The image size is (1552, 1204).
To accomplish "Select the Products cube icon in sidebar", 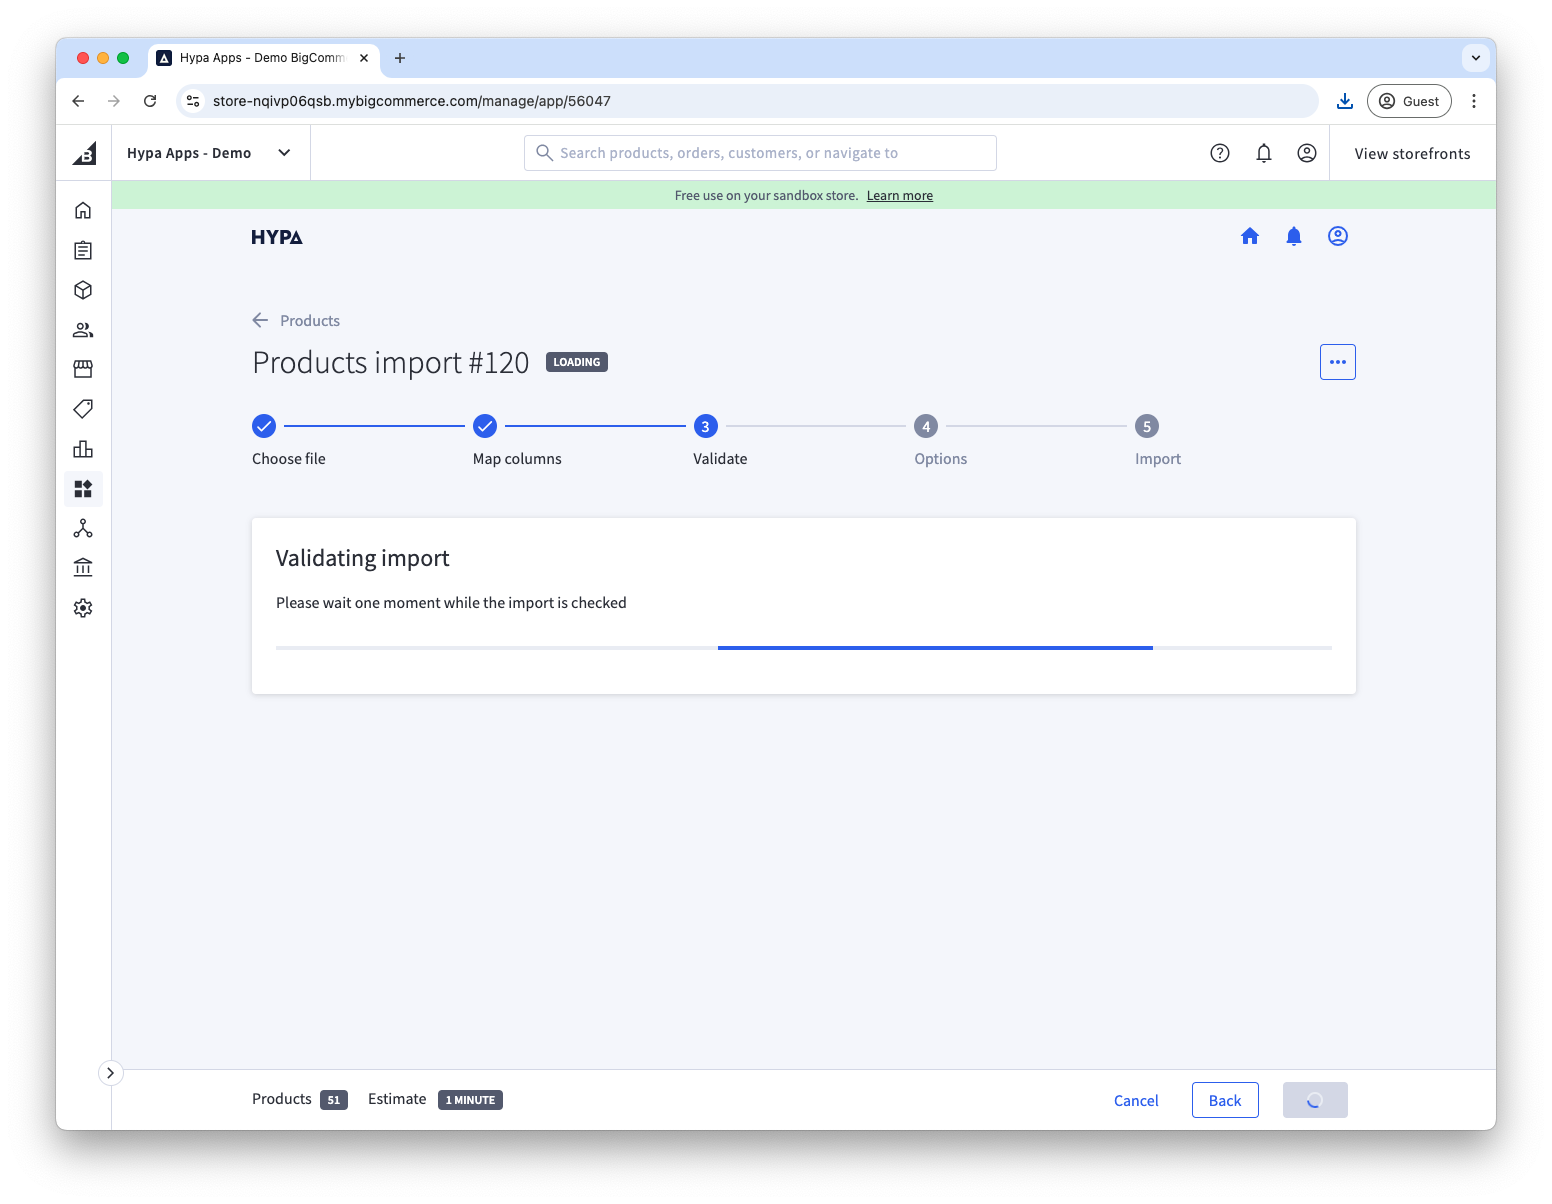I will [x=83, y=290].
